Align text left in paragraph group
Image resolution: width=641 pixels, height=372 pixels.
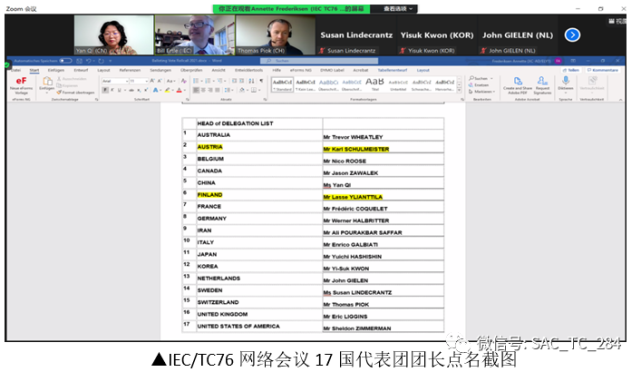196,90
